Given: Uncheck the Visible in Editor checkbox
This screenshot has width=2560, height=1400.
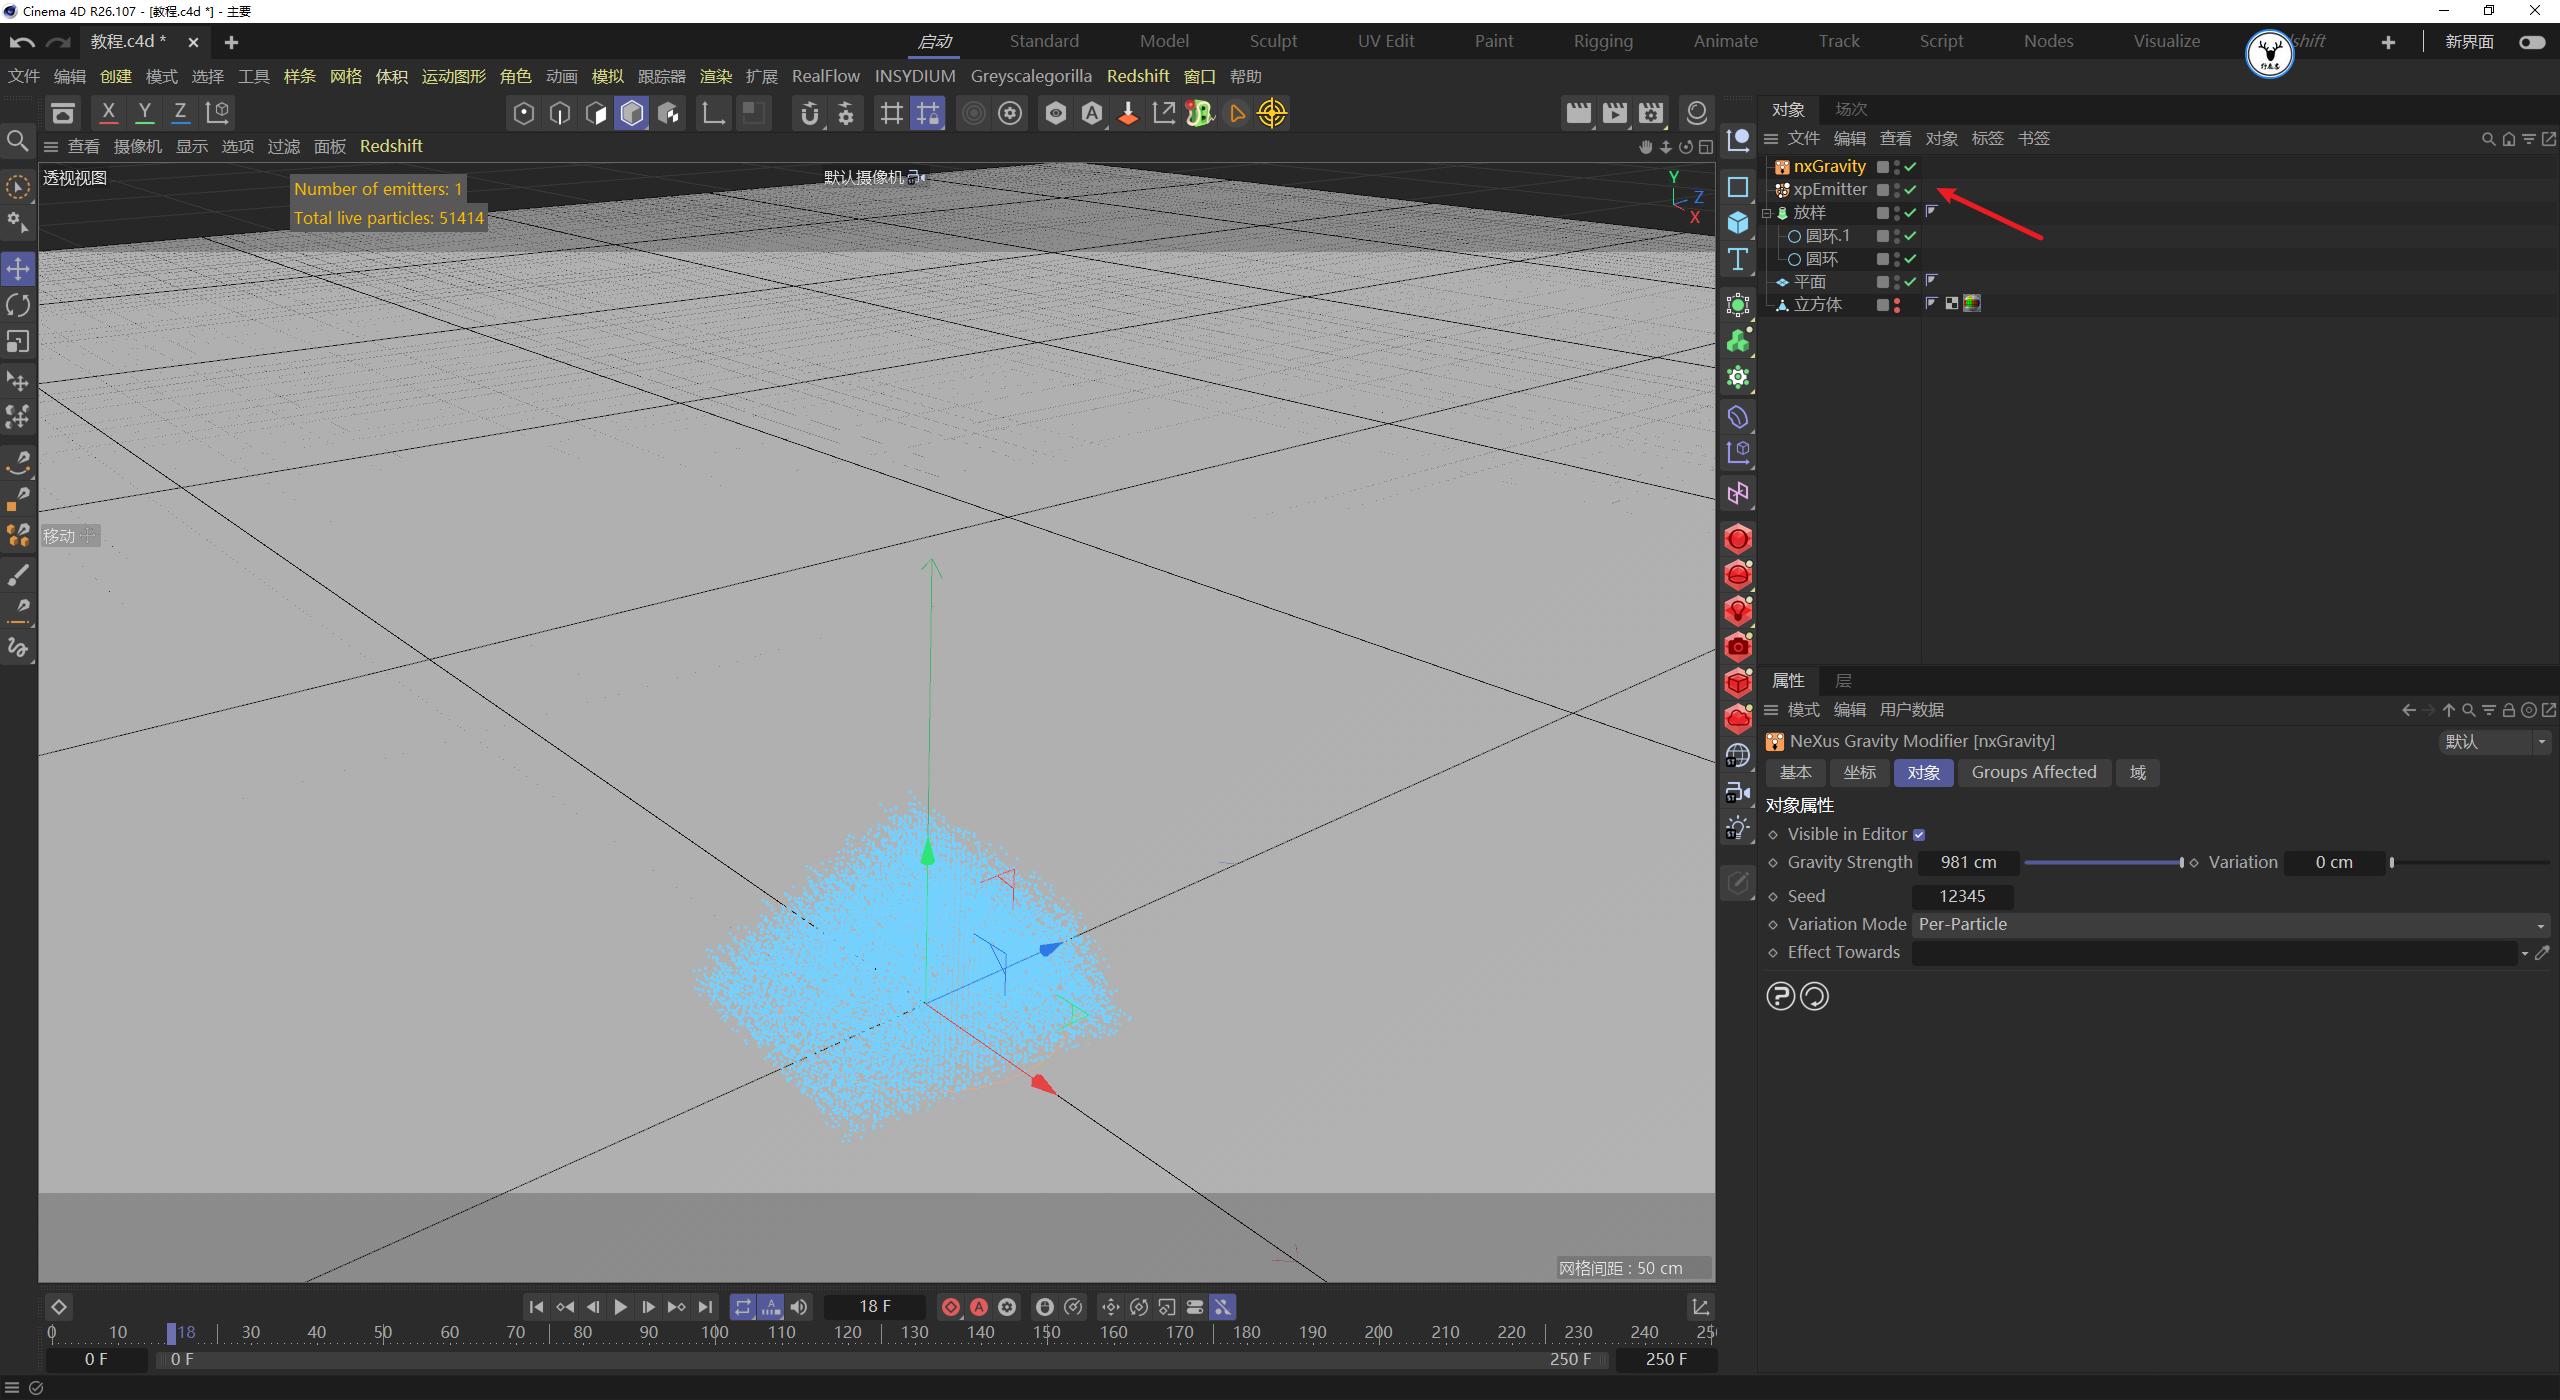Looking at the screenshot, I should click(x=1920, y=833).
